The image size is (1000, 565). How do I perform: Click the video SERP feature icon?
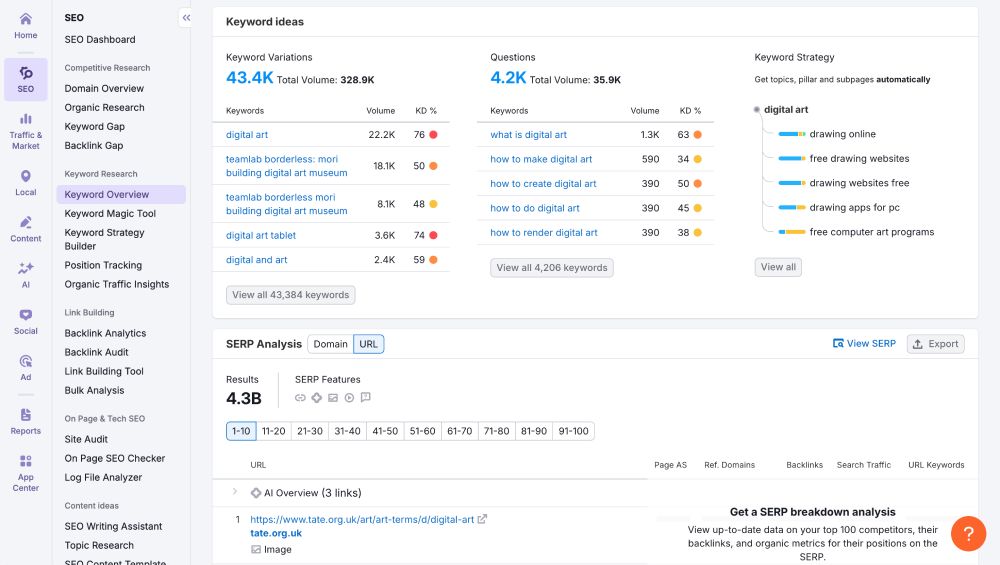[349, 398]
